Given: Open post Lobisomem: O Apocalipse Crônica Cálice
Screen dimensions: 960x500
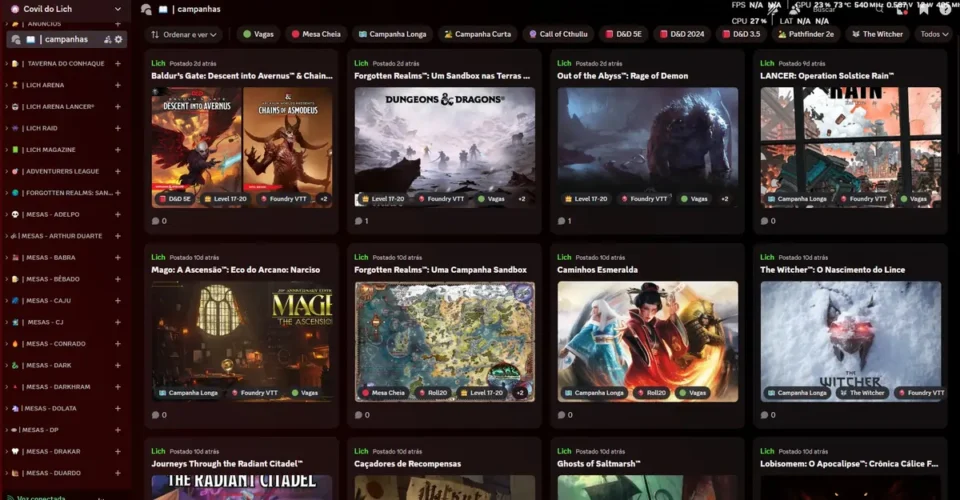Looking at the screenshot, I should tap(849, 464).
